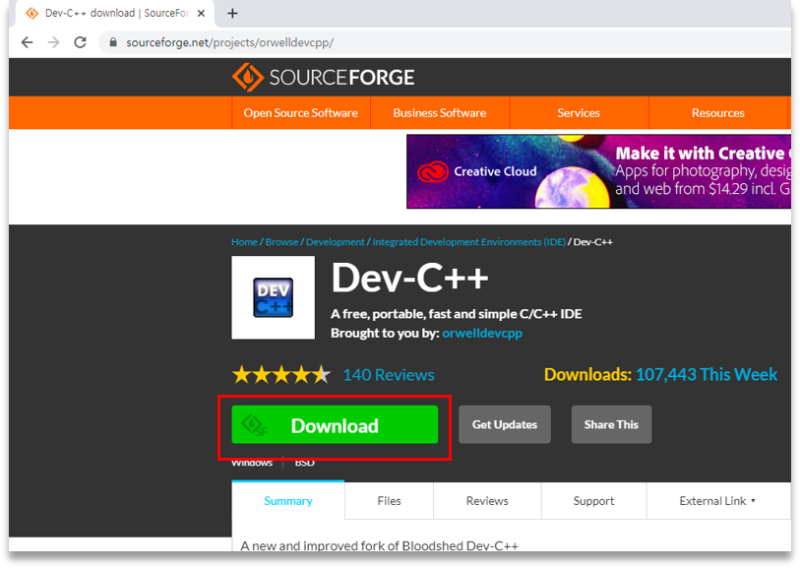Click 'A new and improved fork' description
Screen dimensions: 800x568
coord(379,546)
